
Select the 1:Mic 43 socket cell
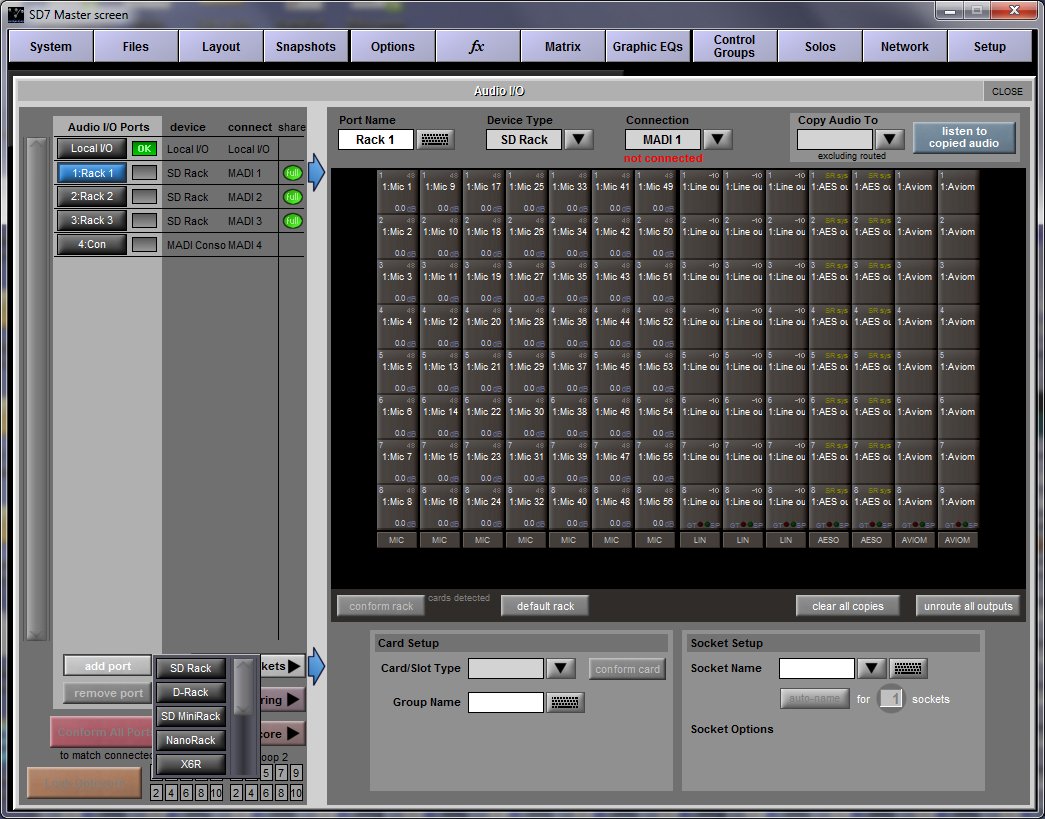pyautogui.click(x=612, y=282)
